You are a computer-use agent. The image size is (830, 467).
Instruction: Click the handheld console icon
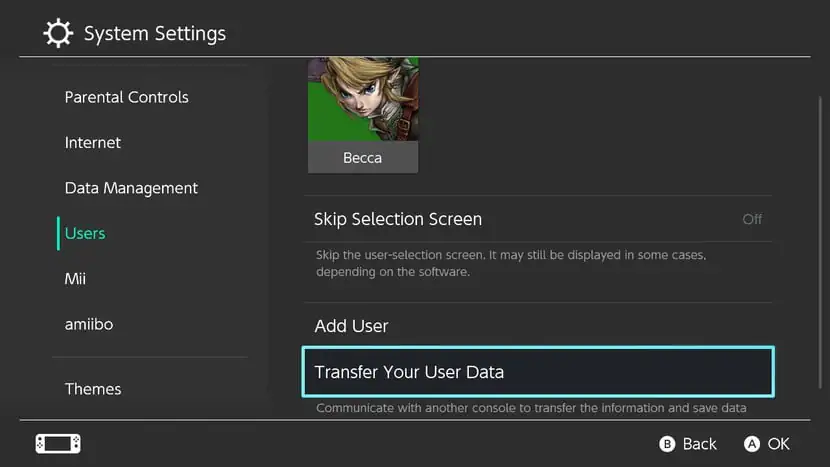click(58, 443)
